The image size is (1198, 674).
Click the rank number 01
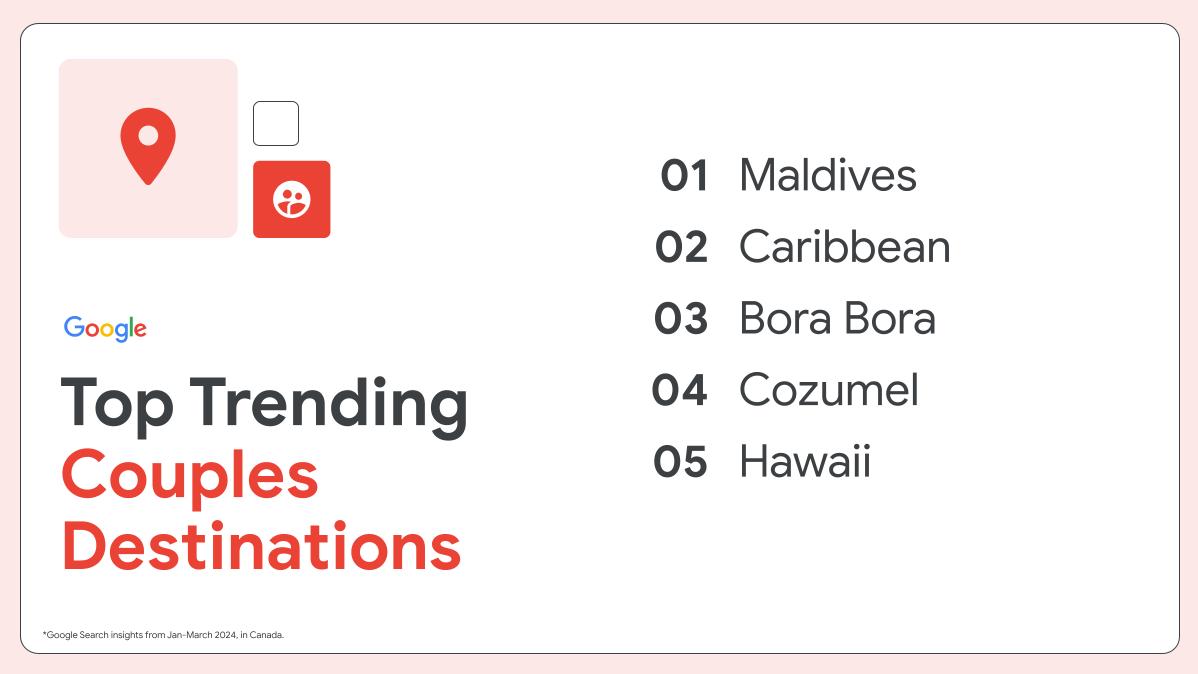point(684,176)
